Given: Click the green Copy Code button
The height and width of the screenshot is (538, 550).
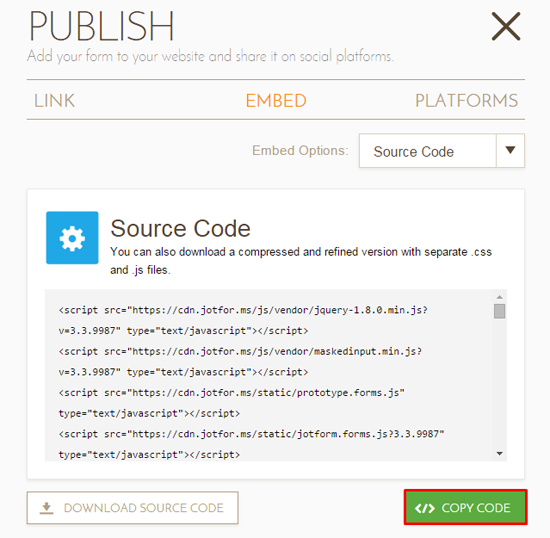Looking at the screenshot, I should pos(465,507).
